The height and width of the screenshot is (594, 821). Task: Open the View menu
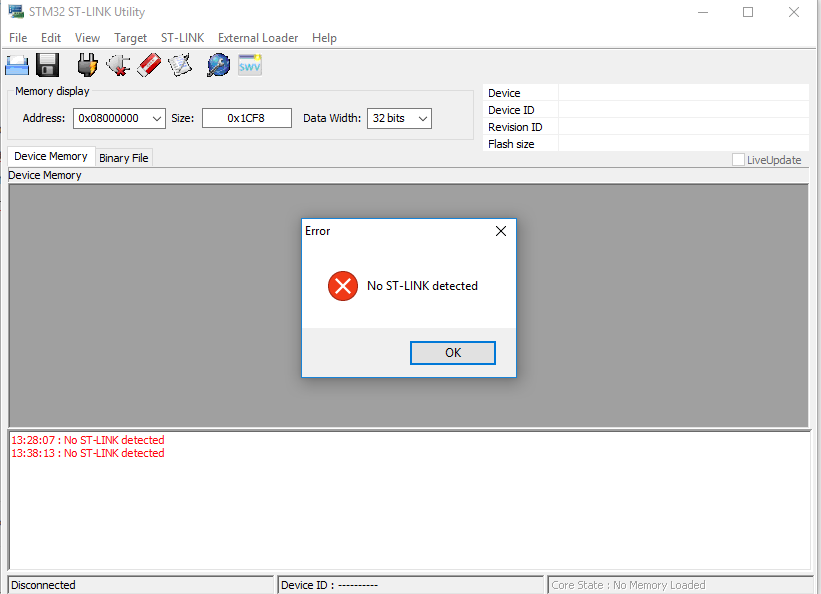point(87,38)
